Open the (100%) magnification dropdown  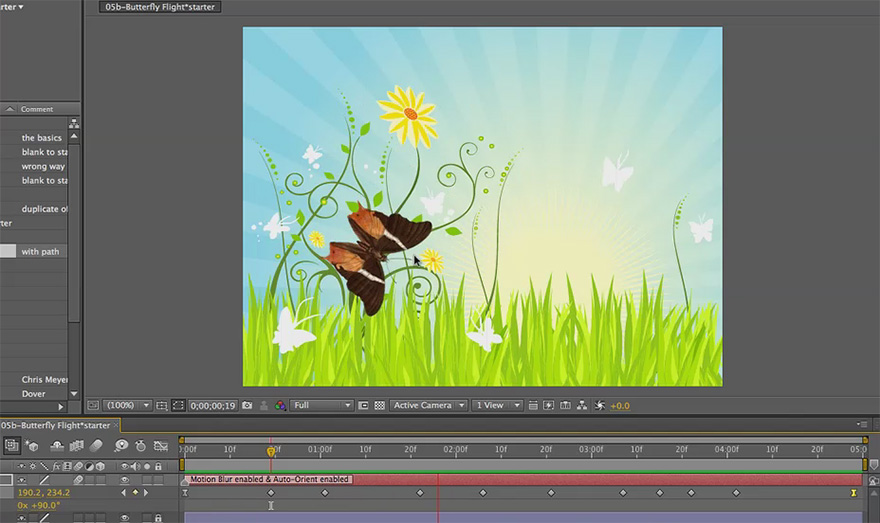(128, 405)
